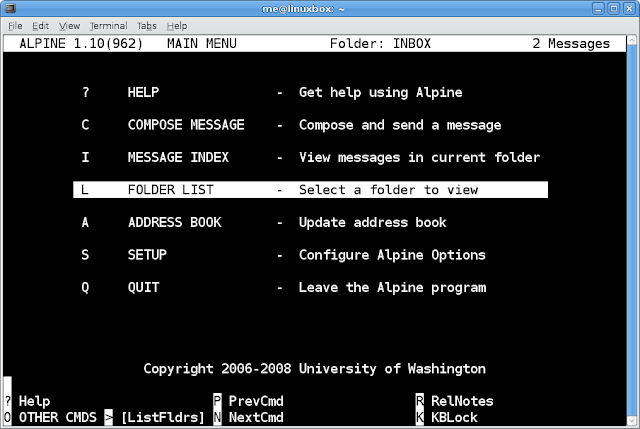Image resolution: width=640 pixels, height=429 pixels.
Task: Click '2 Messages' in status line
Action: (571, 44)
